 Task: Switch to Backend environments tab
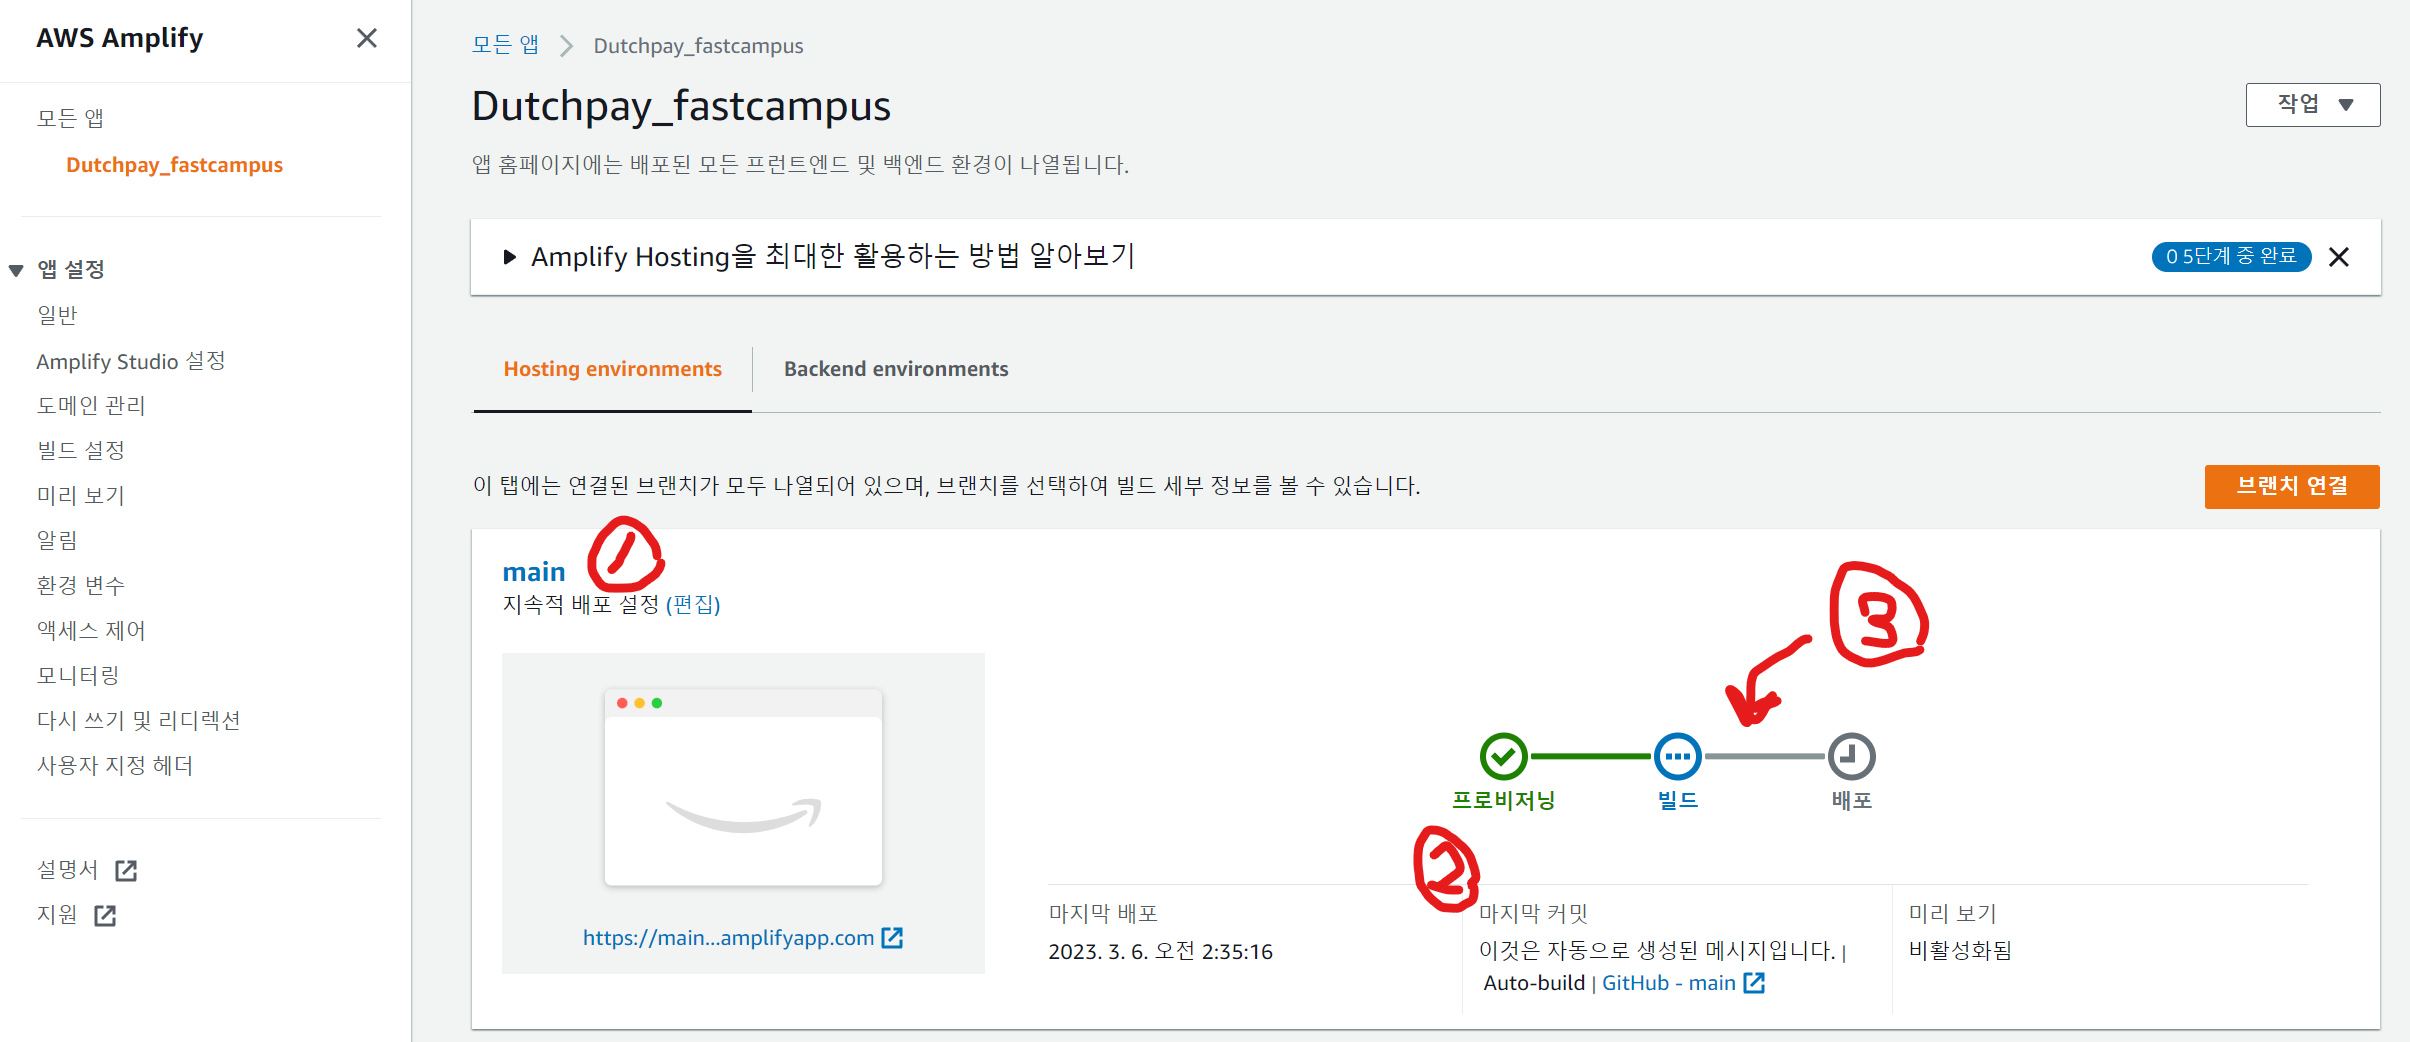[x=896, y=369]
